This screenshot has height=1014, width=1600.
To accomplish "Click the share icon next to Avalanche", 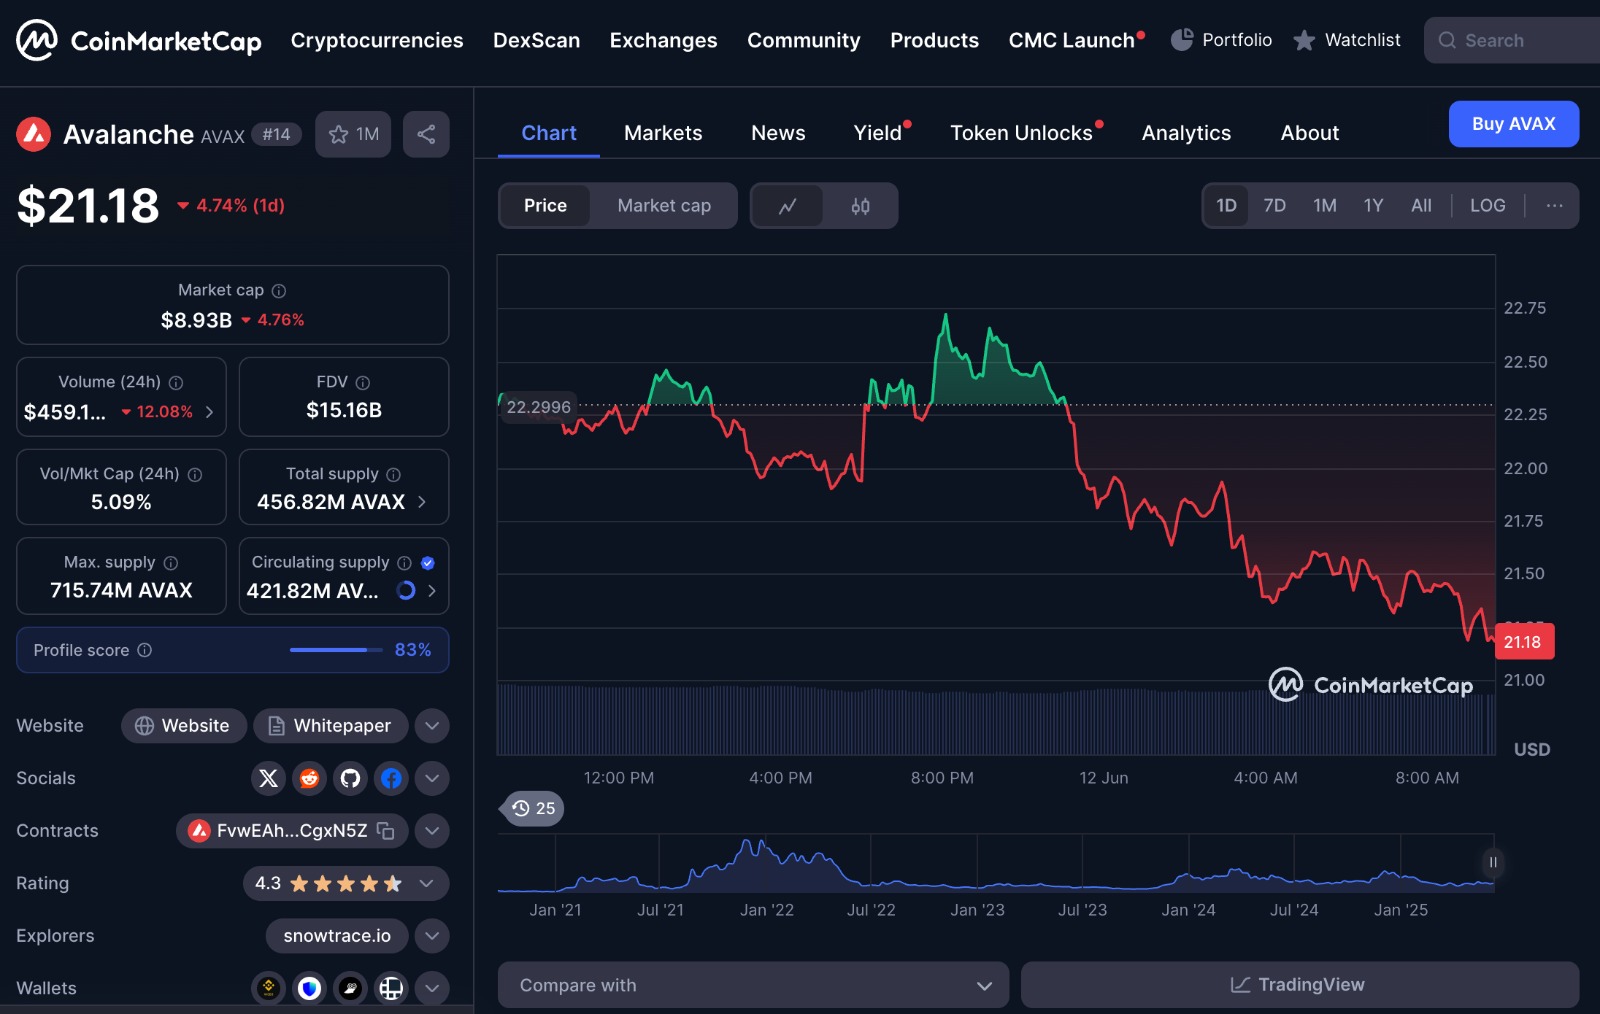I will [426, 134].
